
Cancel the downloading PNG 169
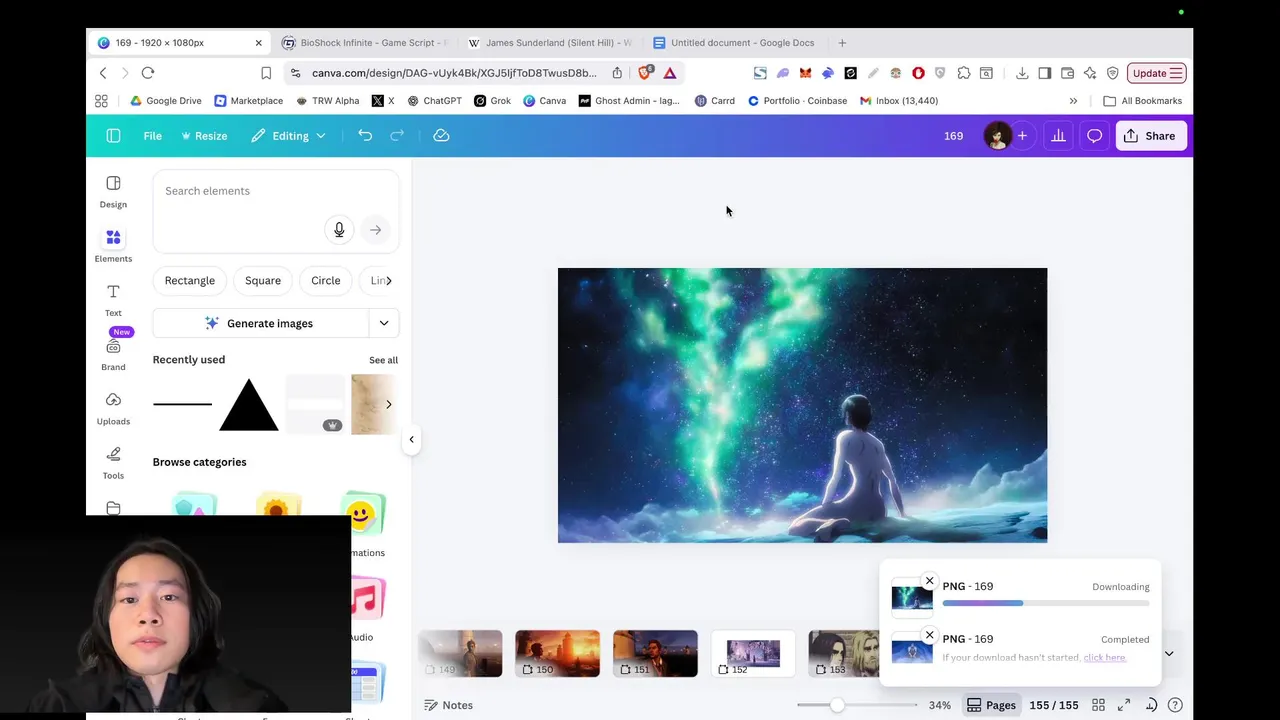[929, 581]
